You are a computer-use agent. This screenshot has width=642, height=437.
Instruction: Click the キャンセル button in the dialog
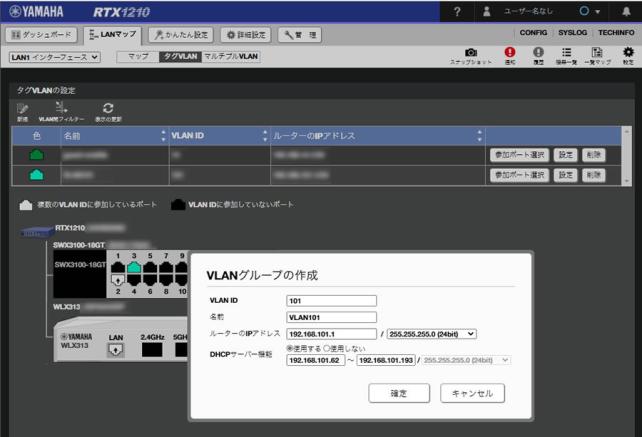pyautogui.click(x=472, y=393)
